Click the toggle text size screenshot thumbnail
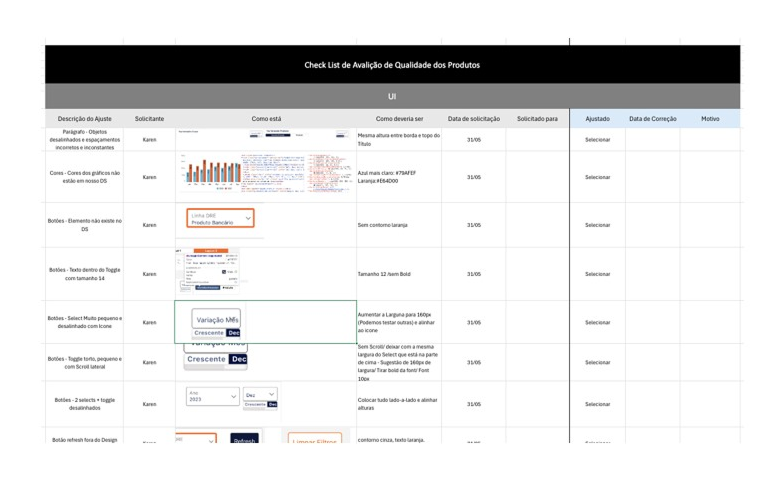Image resolution: width=772 pixels, height=503 pixels. click(210, 270)
